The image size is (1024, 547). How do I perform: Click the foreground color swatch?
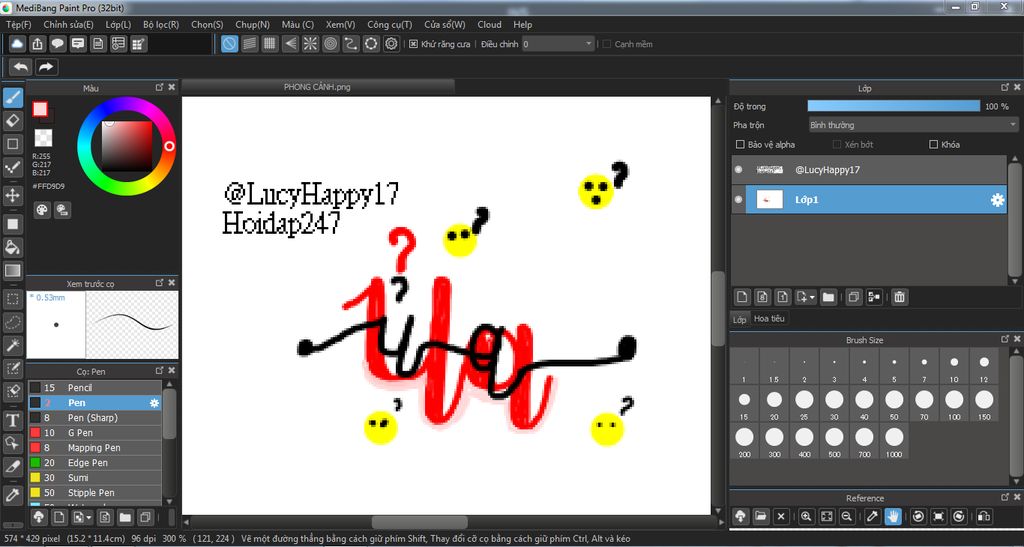40,109
